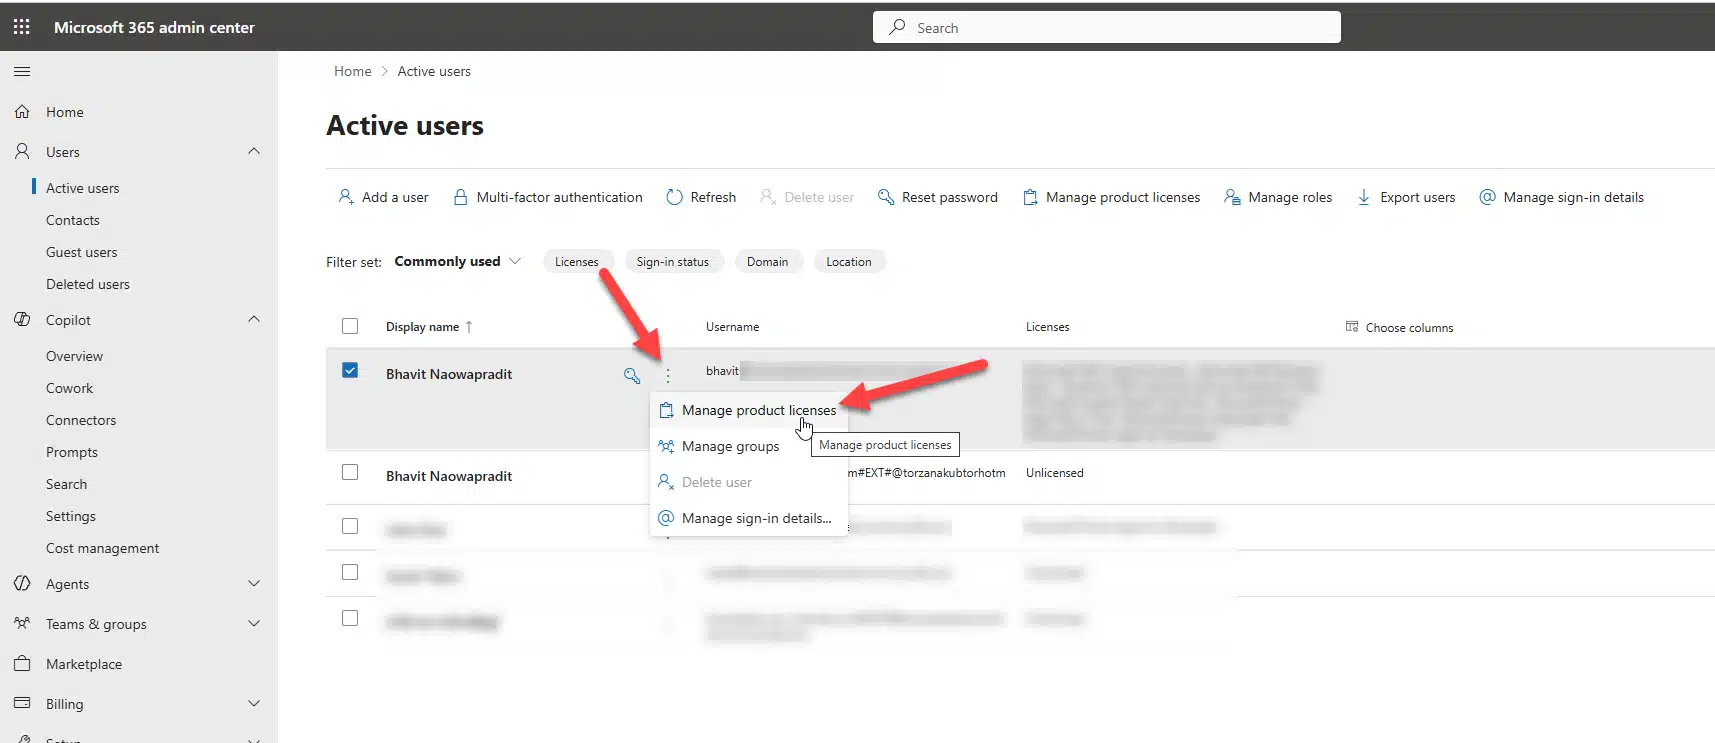
Task: Click the Manage product licenses toolbar icon
Action: point(1030,197)
